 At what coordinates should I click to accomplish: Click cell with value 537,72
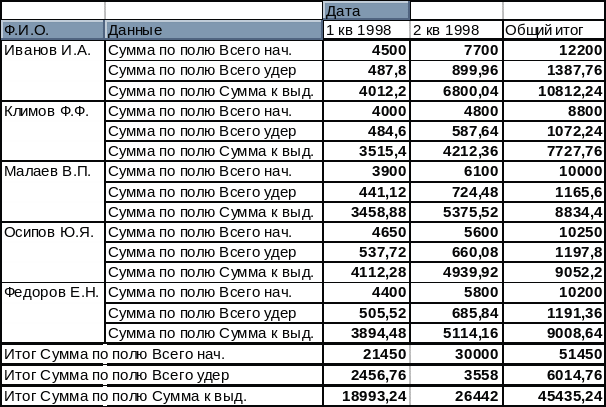click(366, 252)
